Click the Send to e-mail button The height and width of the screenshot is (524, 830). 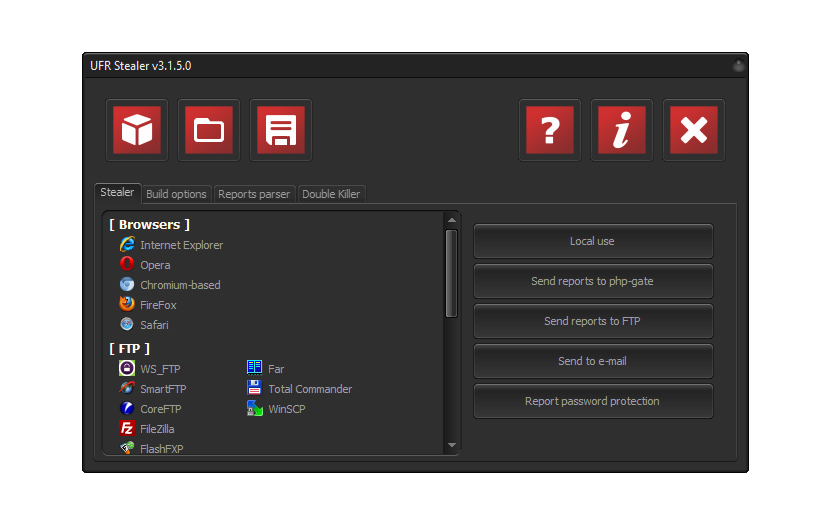[x=593, y=361]
